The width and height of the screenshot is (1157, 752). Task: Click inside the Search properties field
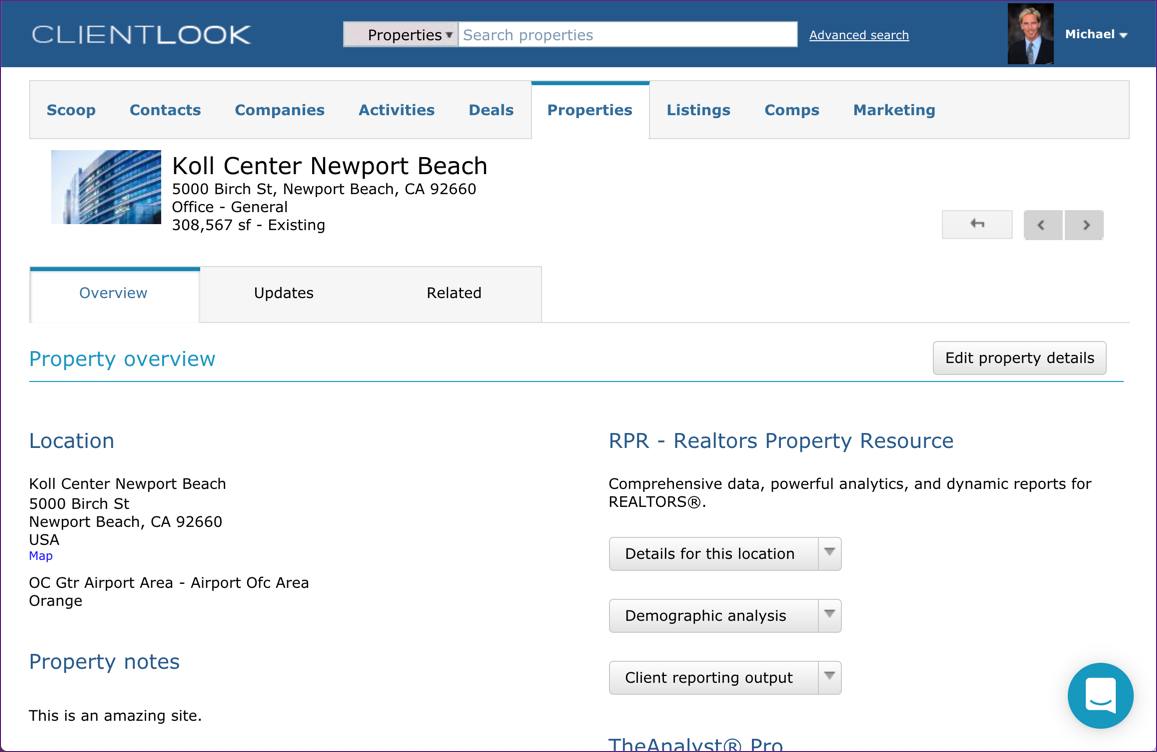[628, 34]
